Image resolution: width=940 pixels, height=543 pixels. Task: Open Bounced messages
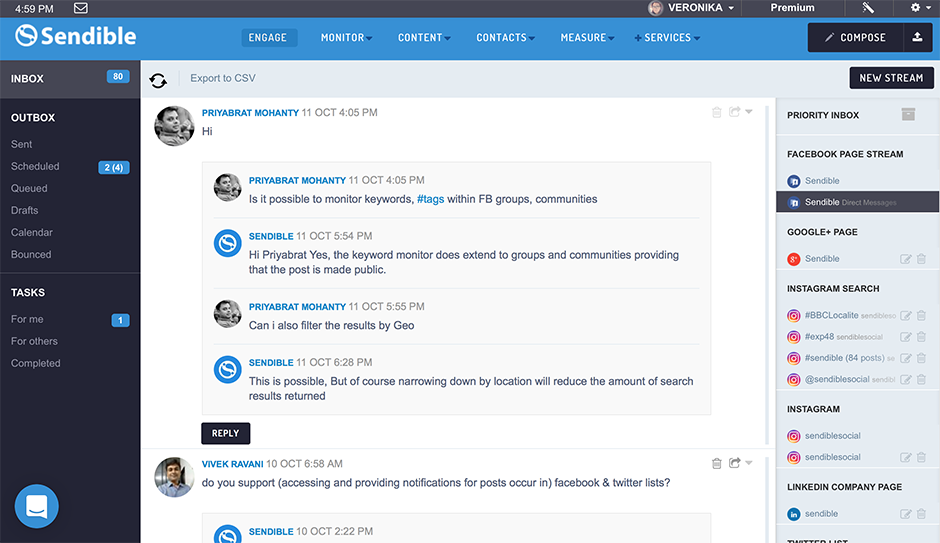(x=31, y=255)
